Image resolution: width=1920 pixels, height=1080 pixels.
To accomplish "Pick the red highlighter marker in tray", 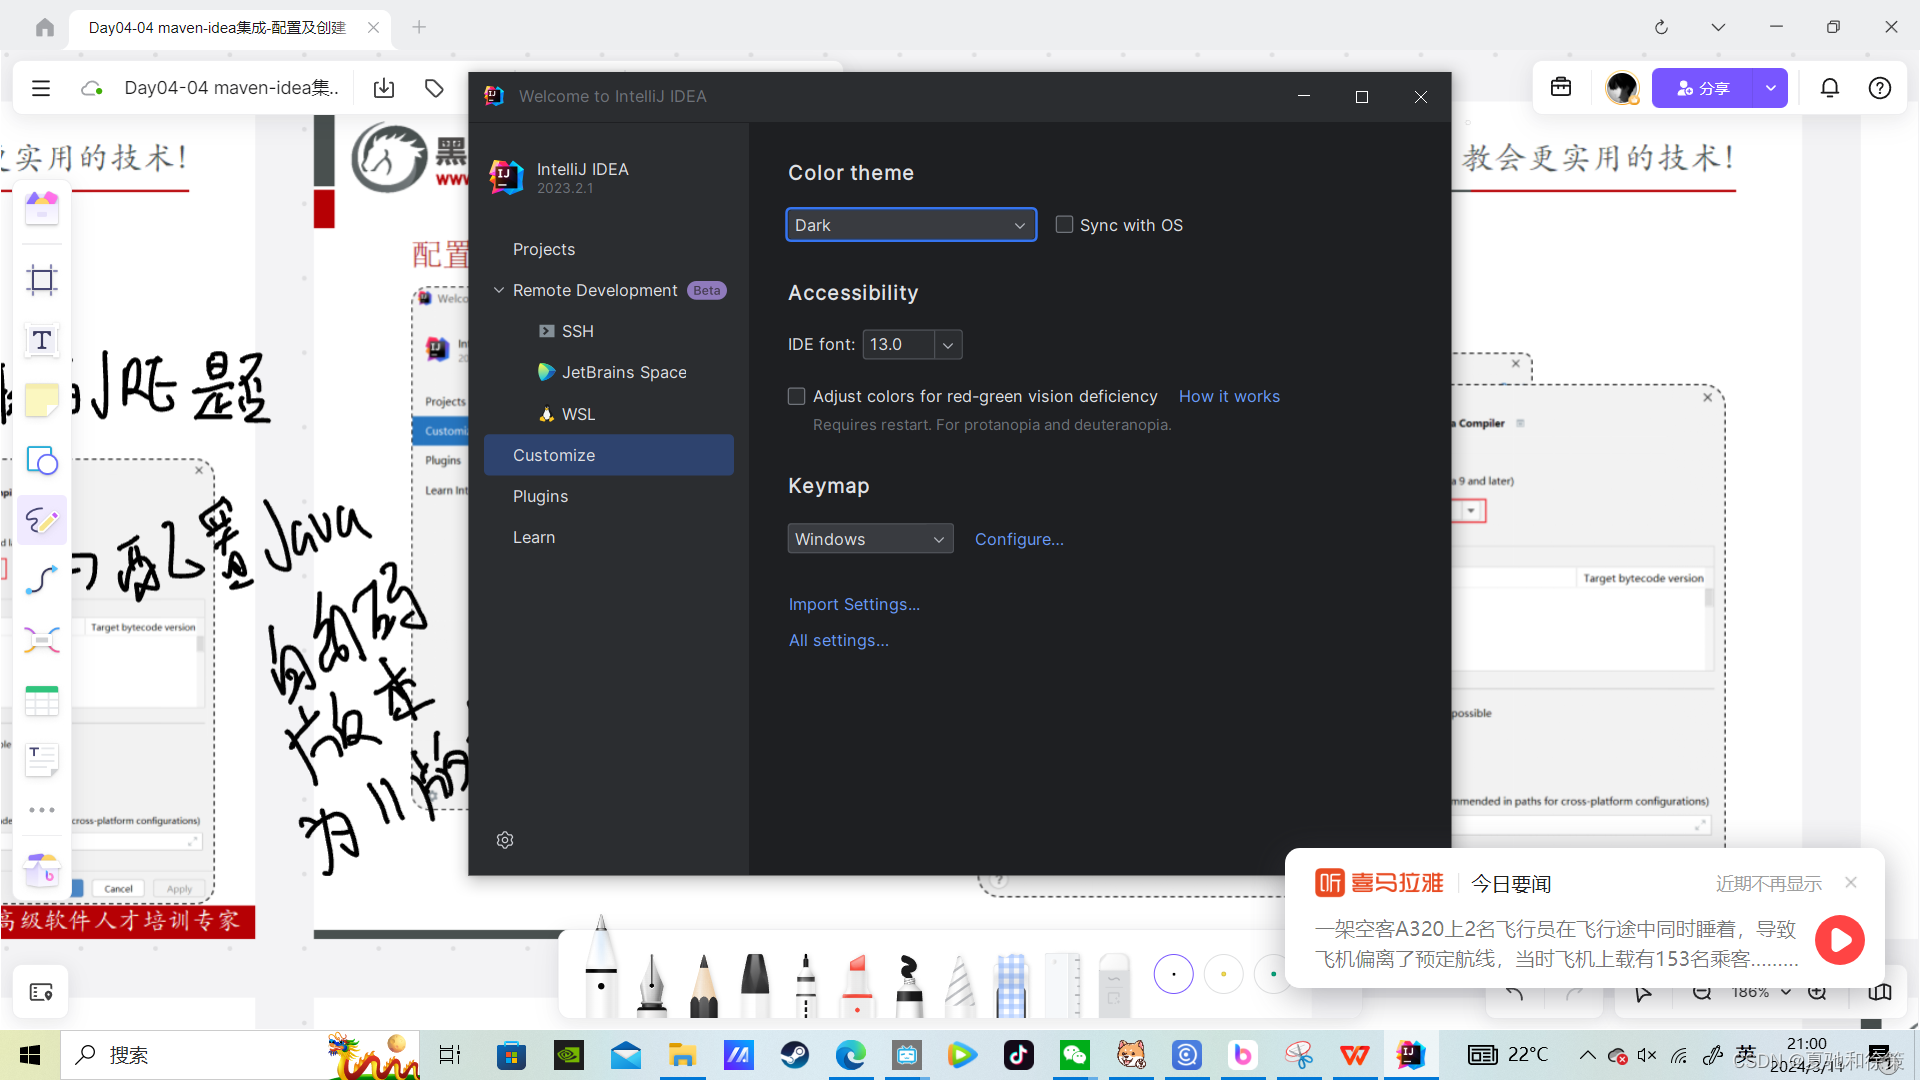I will click(857, 985).
